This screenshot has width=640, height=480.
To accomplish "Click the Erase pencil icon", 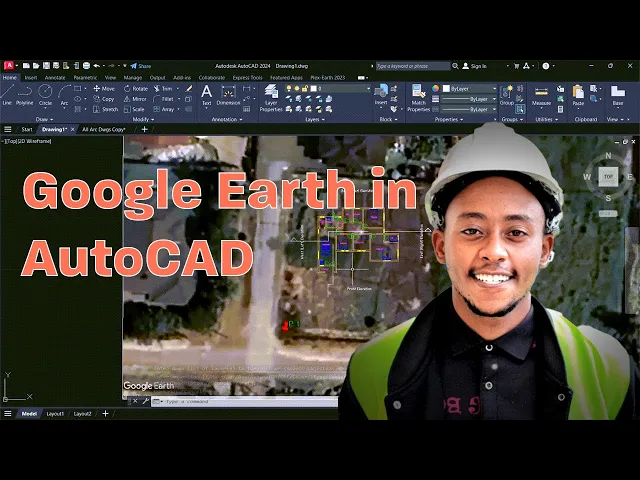I will tap(189, 89).
